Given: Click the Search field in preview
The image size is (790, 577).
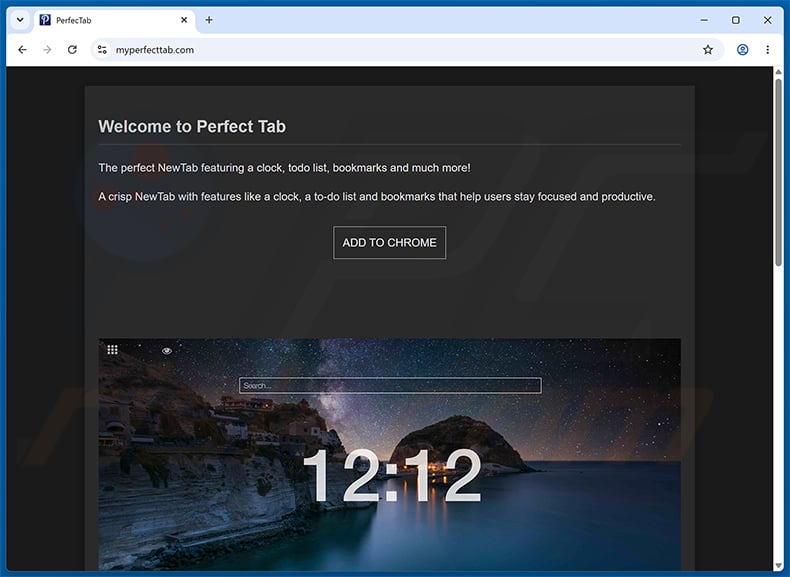Looking at the screenshot, I should click(x=390, y=386).
